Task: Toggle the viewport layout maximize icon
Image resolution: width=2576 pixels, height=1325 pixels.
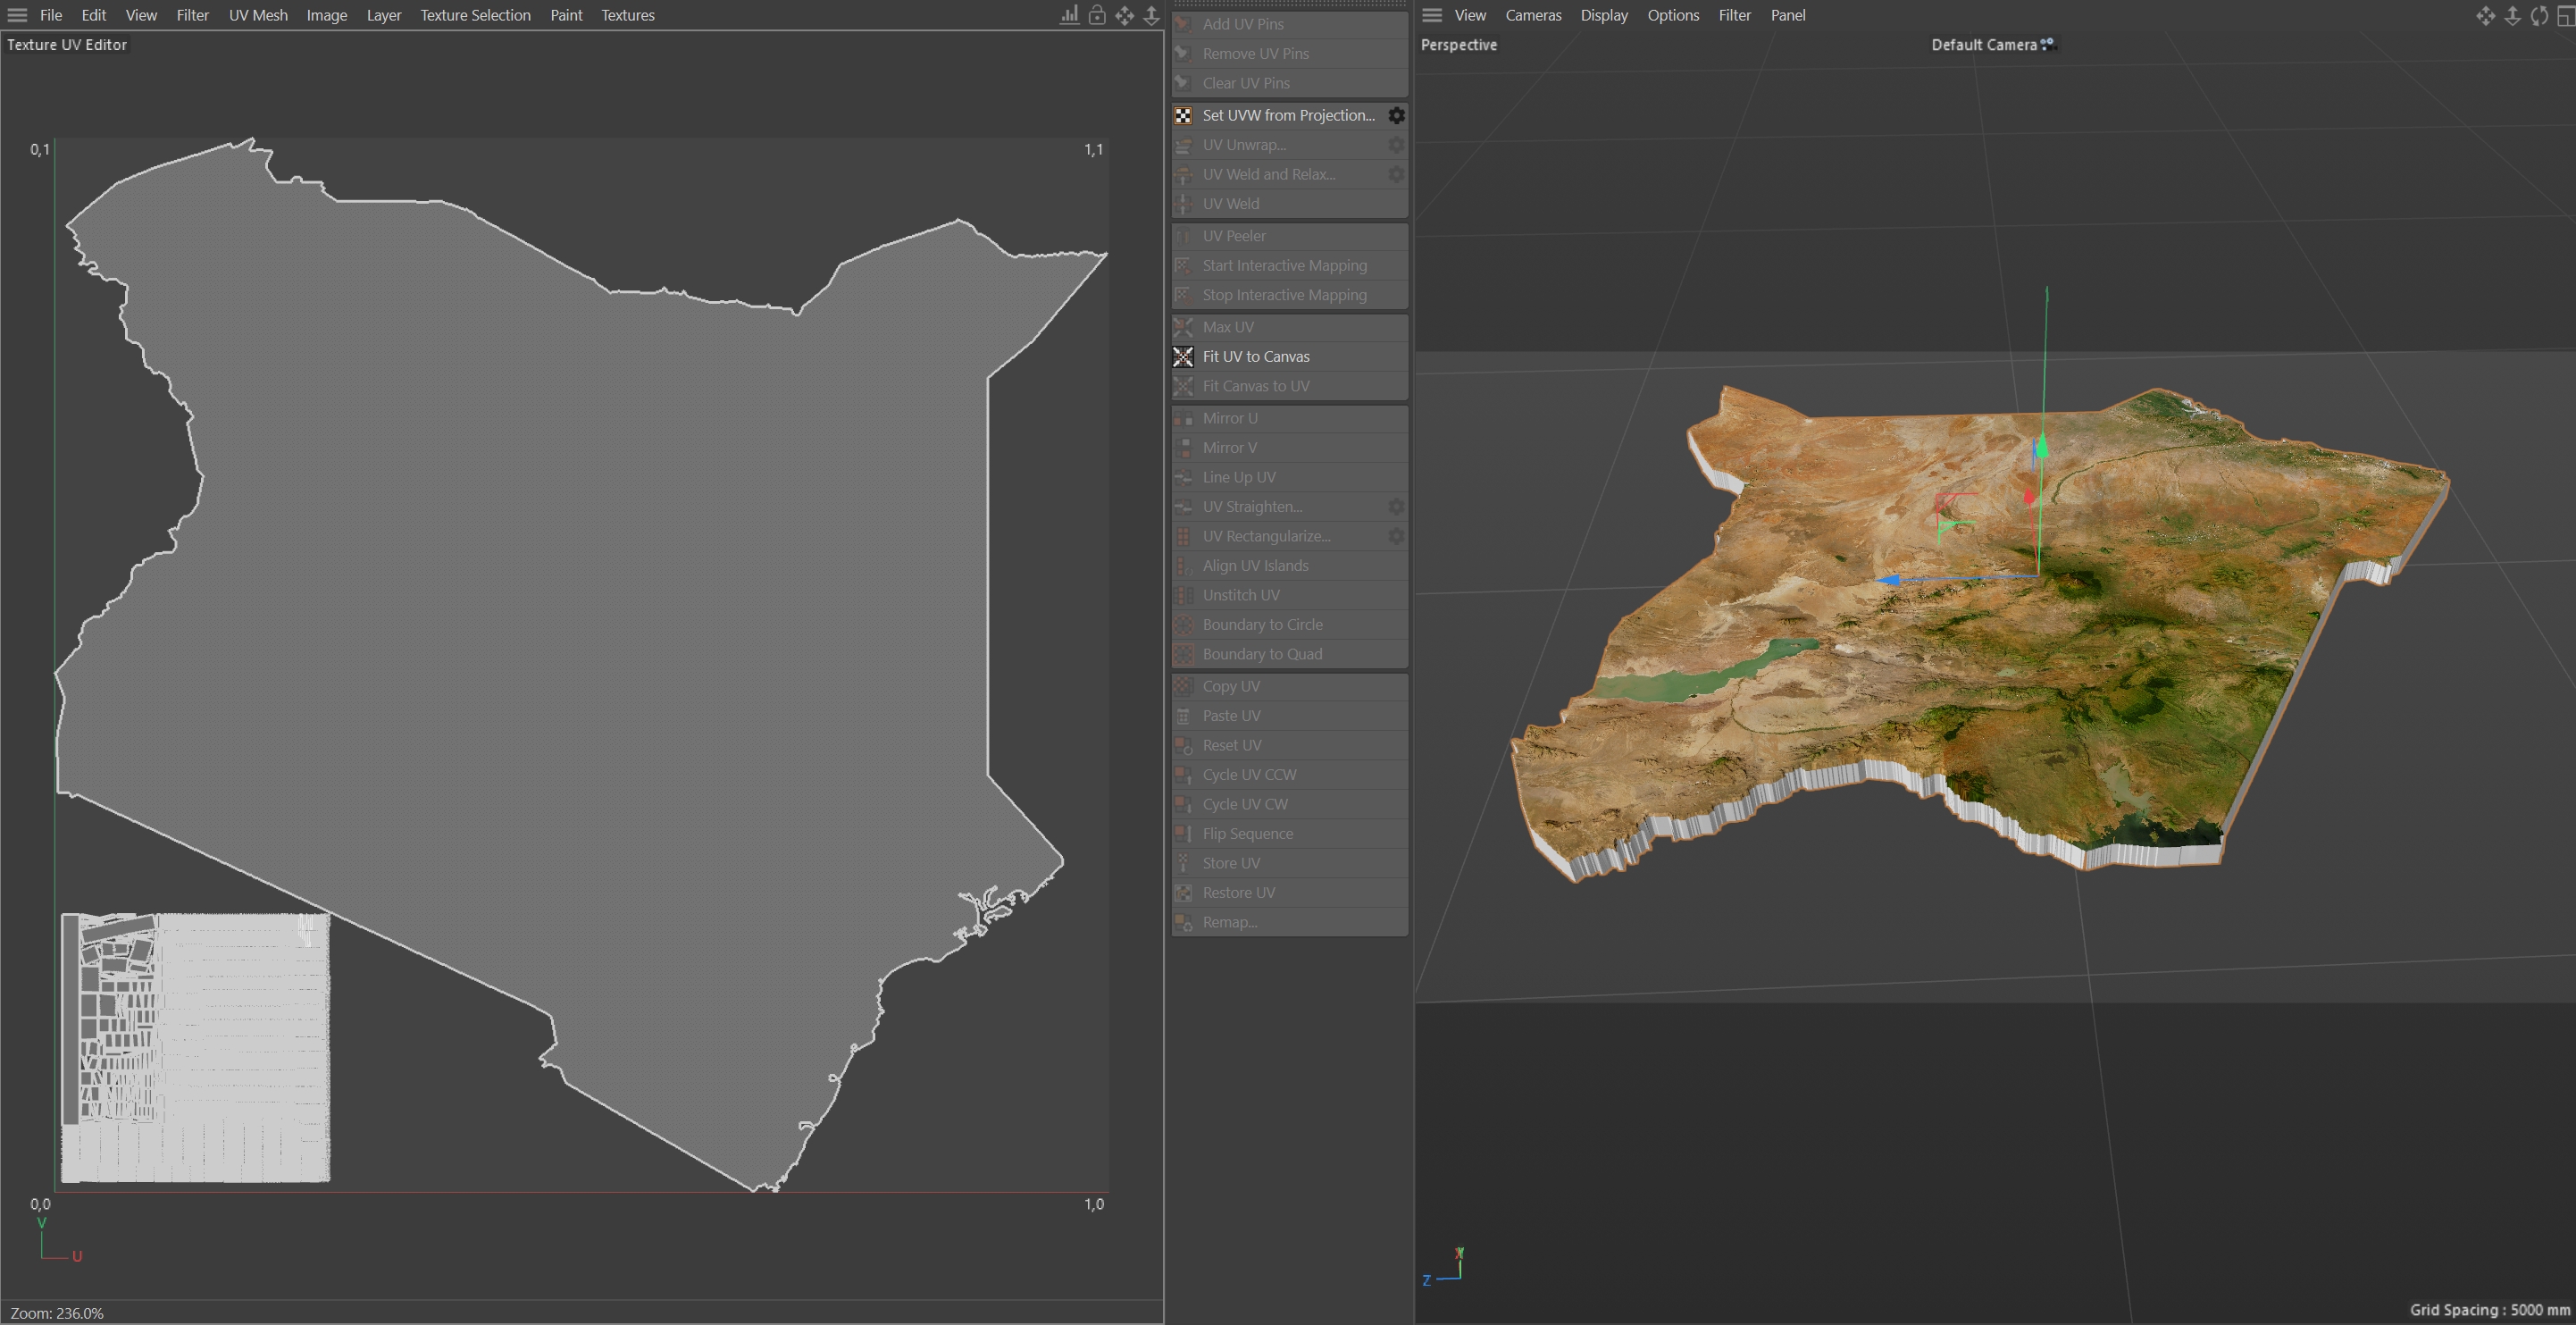Action: coord(2565,15)
